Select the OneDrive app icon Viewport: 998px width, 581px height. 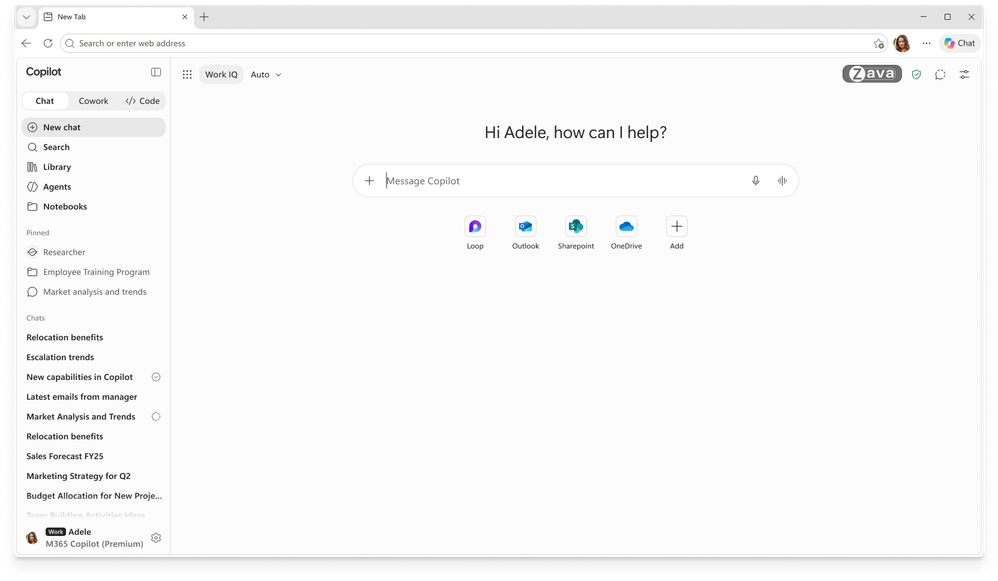[x=626, y=227]
